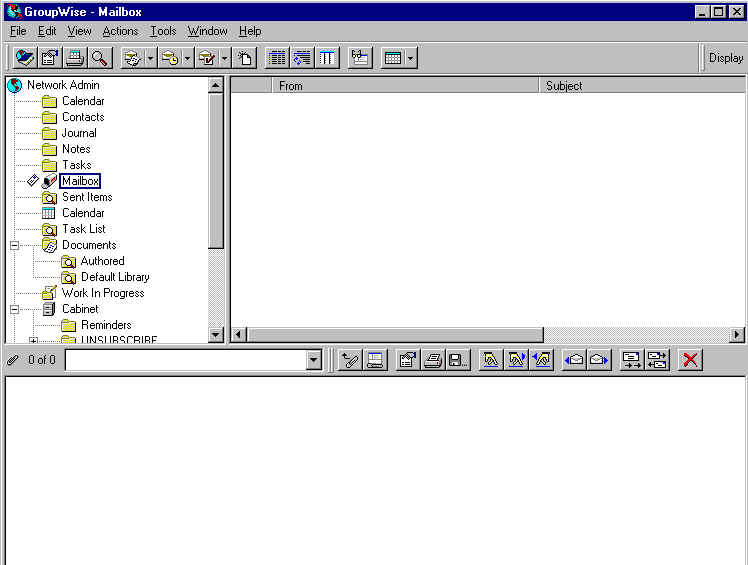The image size is (748, 565).
Task: Open the new task dropdown arrow
Action: [x=225, y=58]
